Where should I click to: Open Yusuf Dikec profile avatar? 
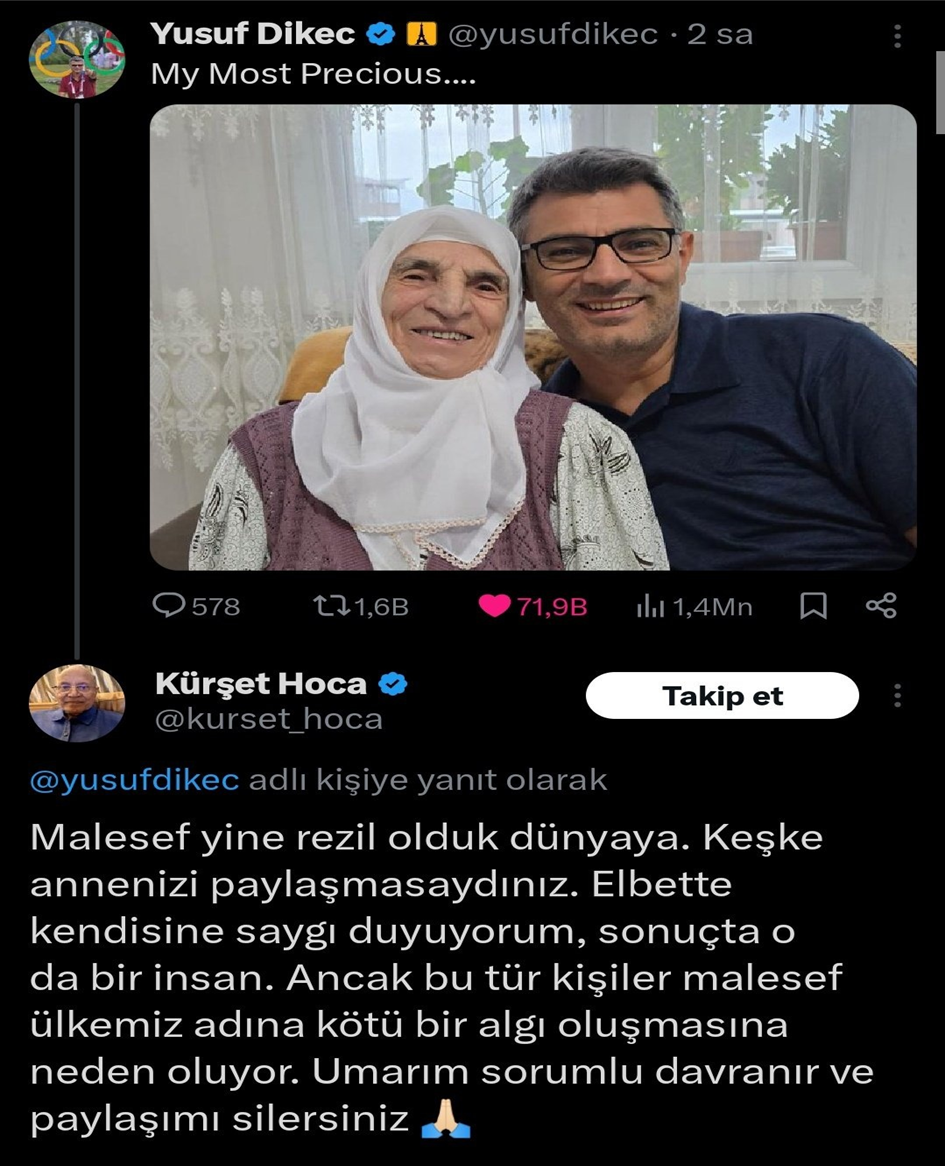click(77, 59)
